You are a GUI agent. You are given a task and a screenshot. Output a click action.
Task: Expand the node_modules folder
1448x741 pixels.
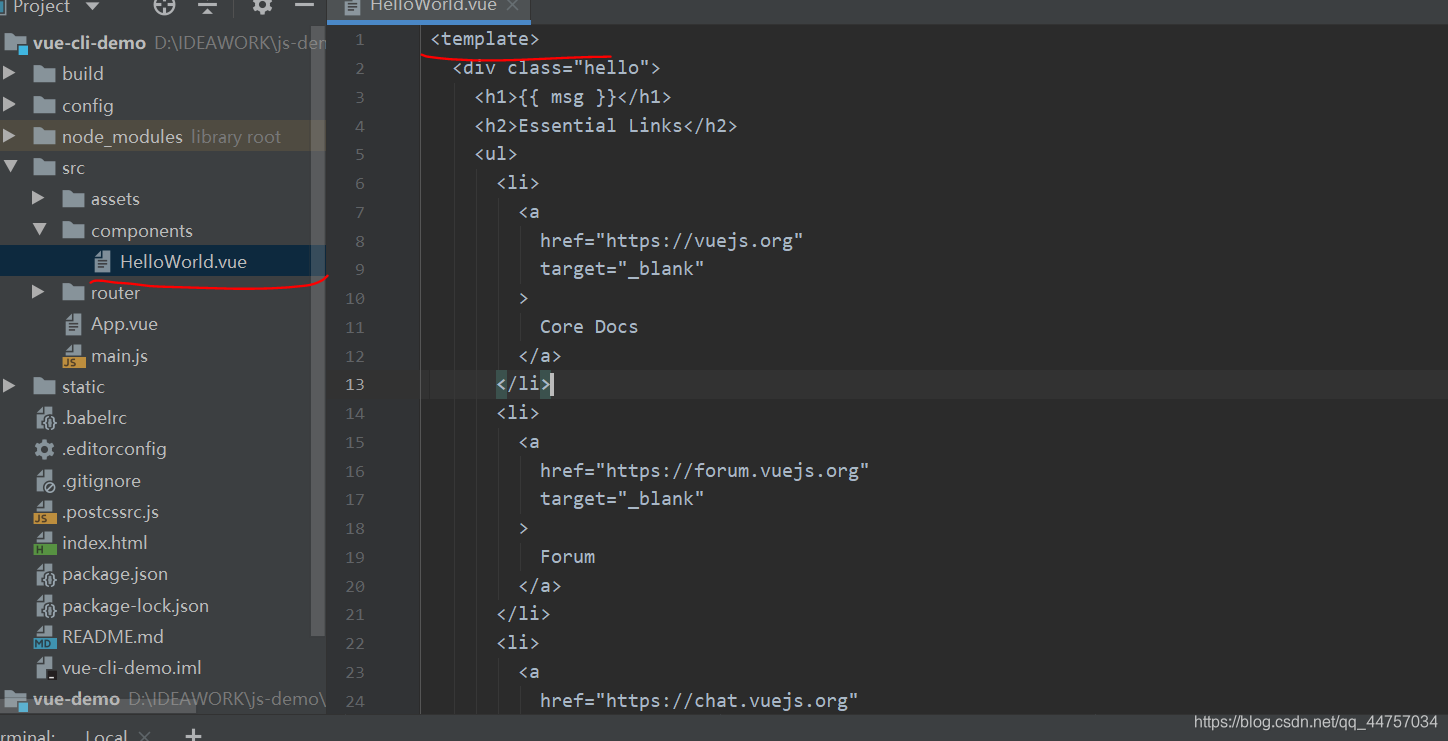click(9, 136)
